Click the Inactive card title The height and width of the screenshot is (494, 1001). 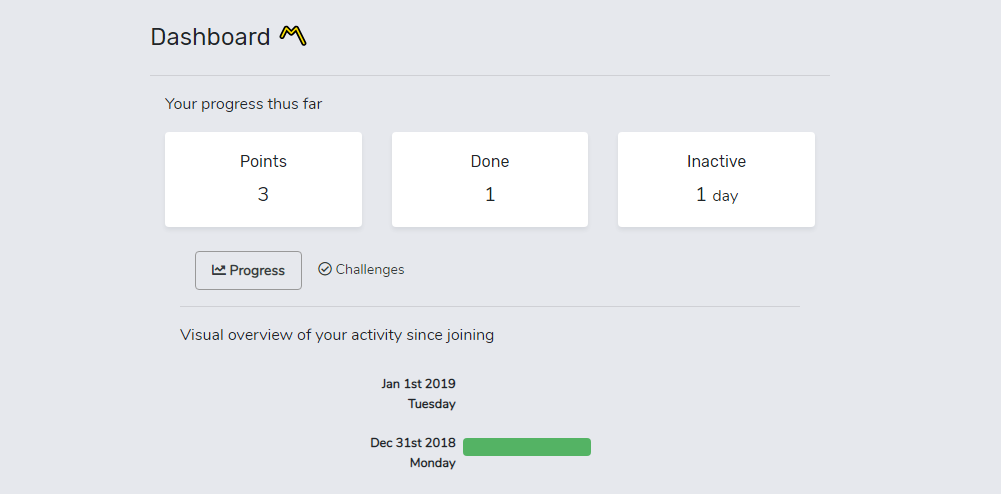(716, 161)
